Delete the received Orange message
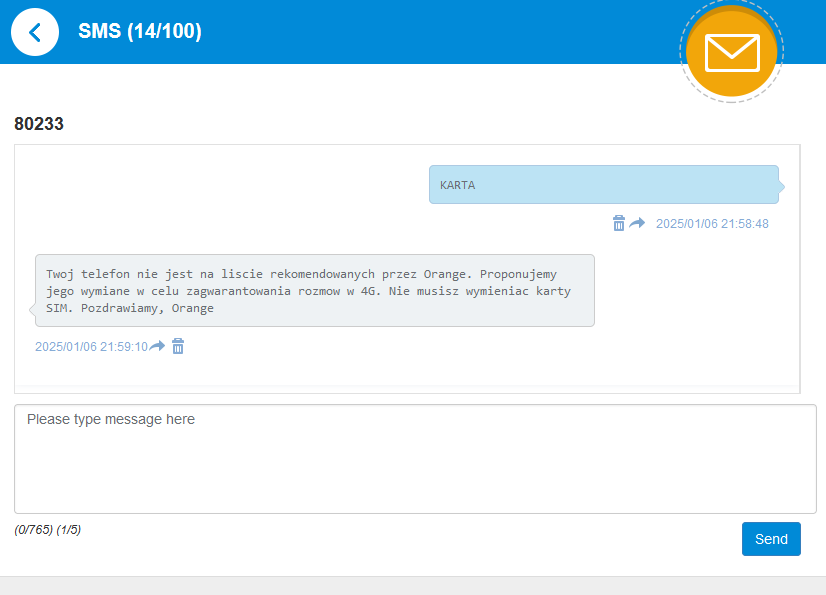Viewport: 826px width, 595px height. click(x=178, y=346)
